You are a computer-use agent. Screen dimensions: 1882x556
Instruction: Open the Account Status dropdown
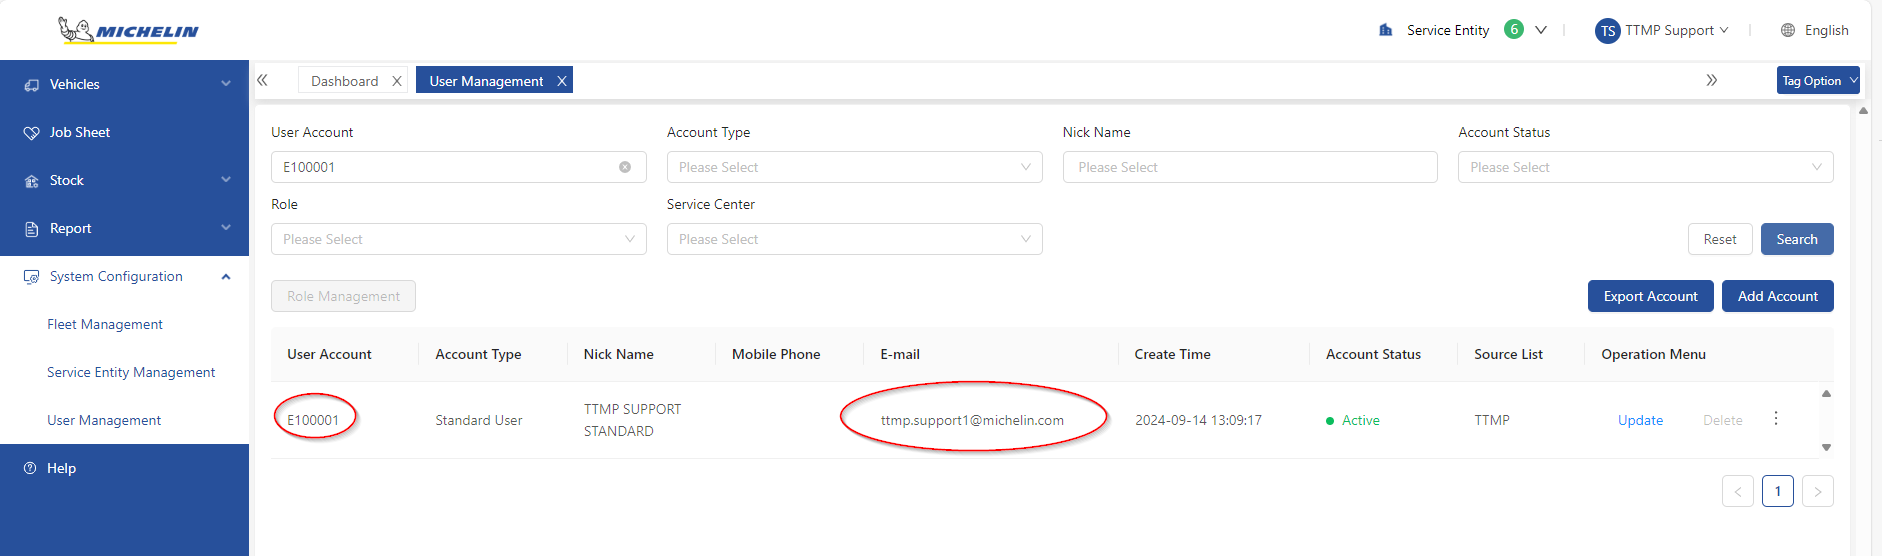(x=1645, y=167)
